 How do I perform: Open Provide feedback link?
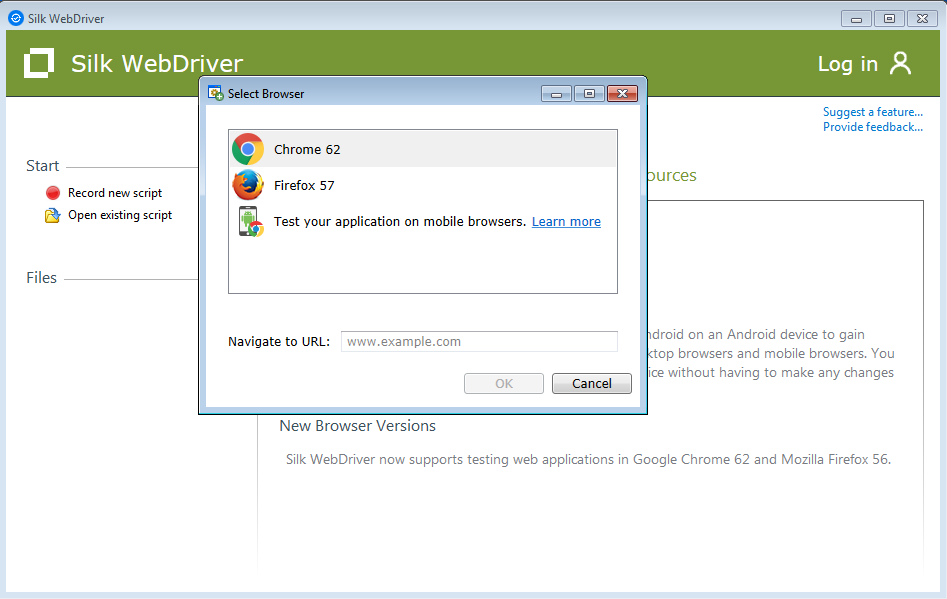[x=873, y=127]
